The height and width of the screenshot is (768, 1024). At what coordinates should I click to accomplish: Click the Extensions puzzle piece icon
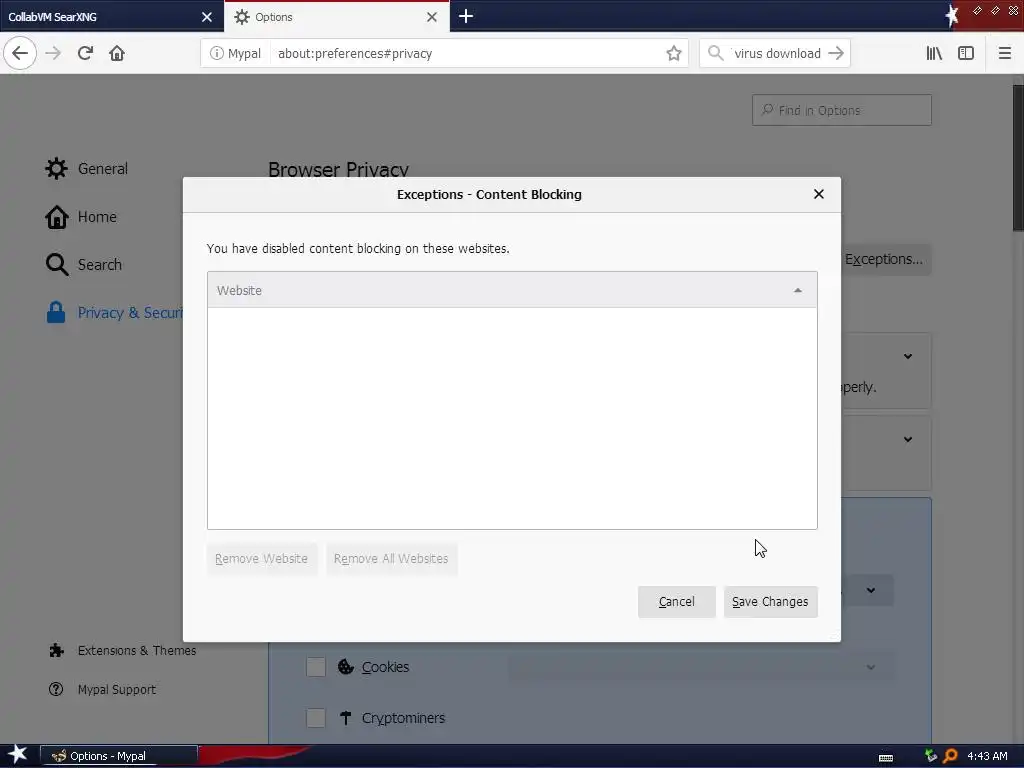pos(56,650)
